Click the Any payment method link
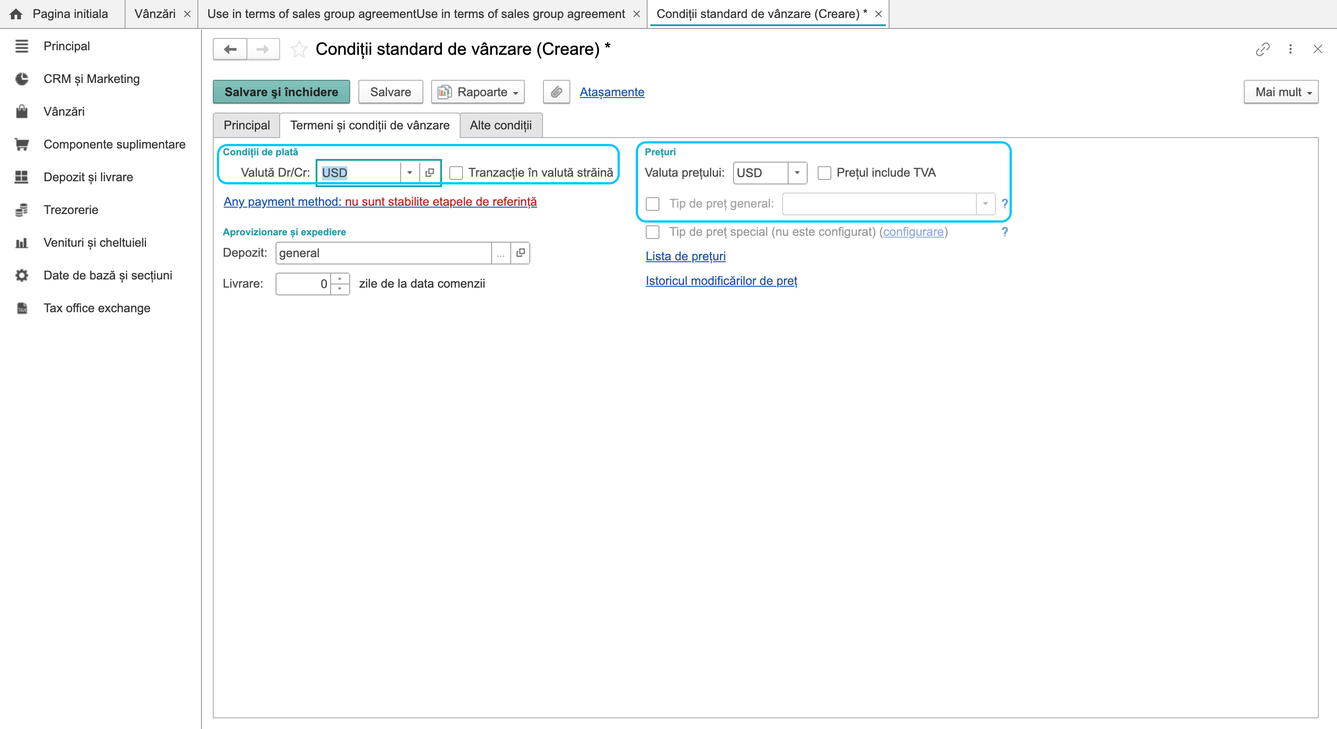 (380, 202)
